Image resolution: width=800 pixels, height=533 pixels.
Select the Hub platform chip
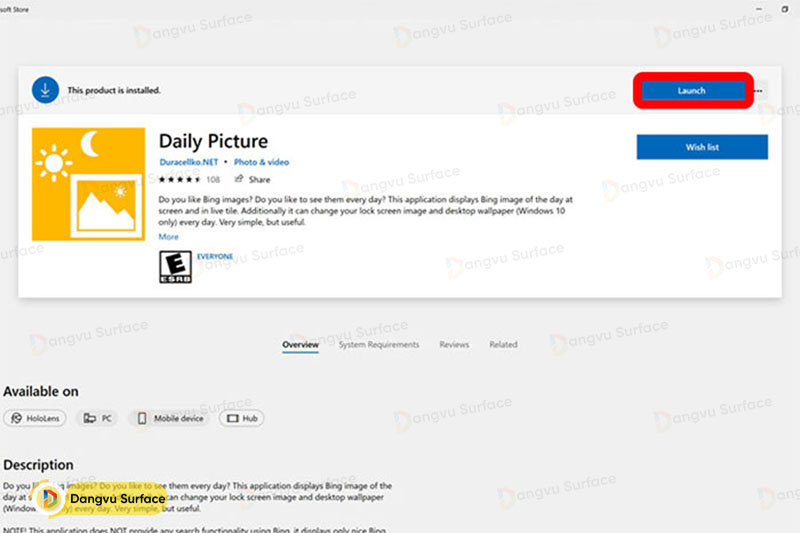click(242, 418)
